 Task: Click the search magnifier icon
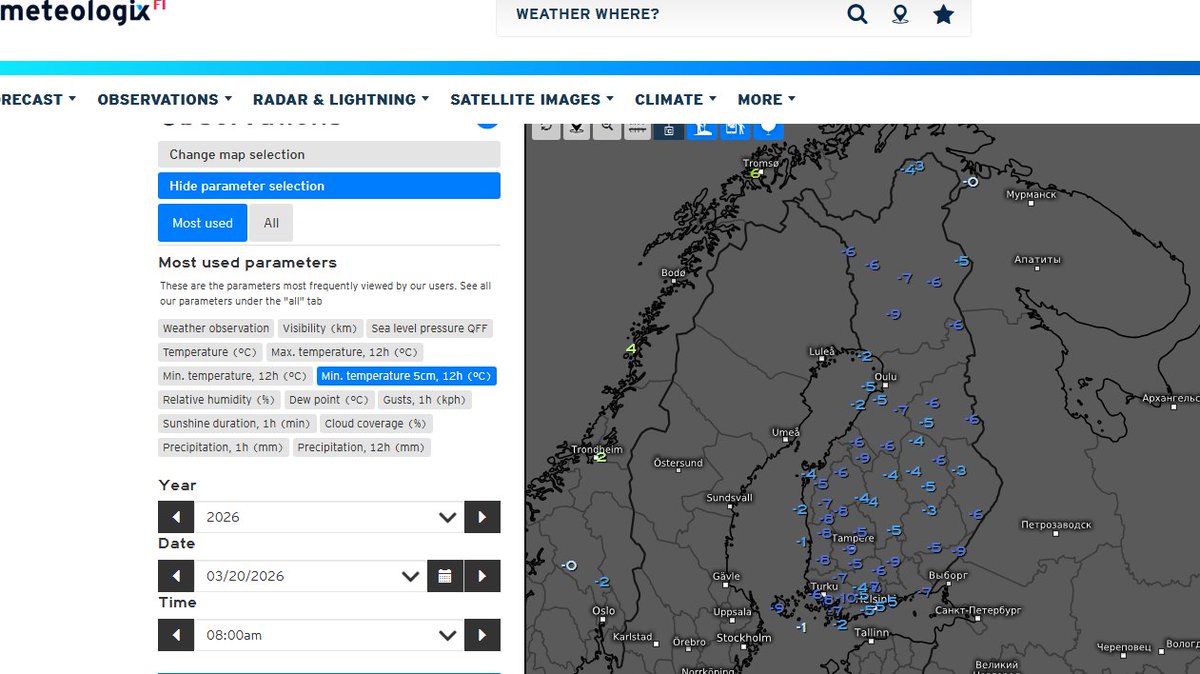click(857, 14)
